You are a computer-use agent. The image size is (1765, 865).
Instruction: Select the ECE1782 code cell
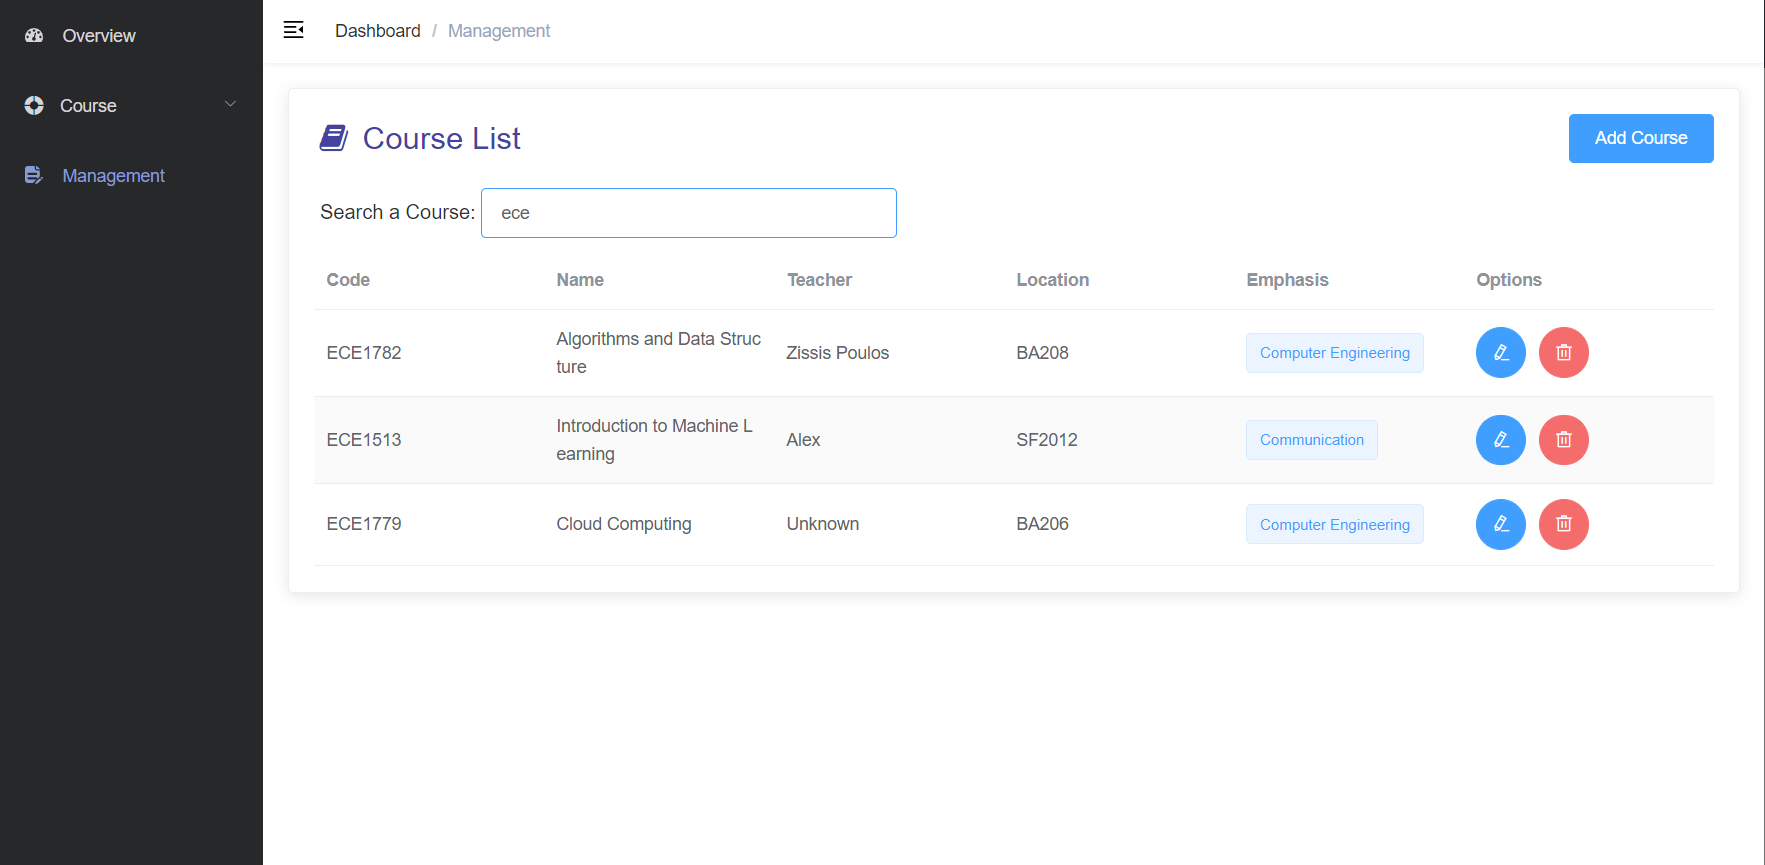click(364, 353)
